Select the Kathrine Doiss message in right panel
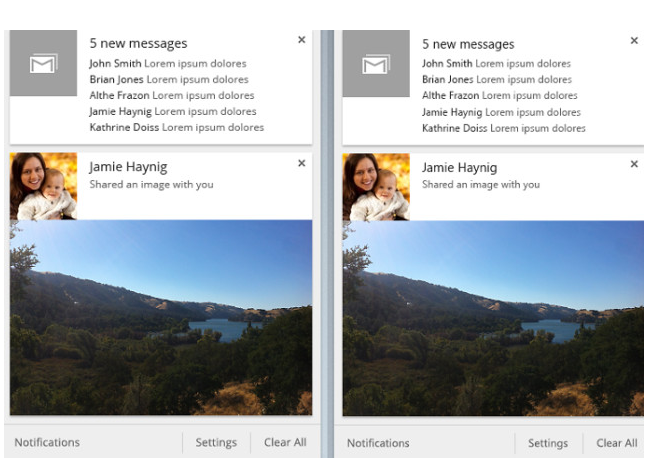 pyautogui.click(x=504, y=128)
